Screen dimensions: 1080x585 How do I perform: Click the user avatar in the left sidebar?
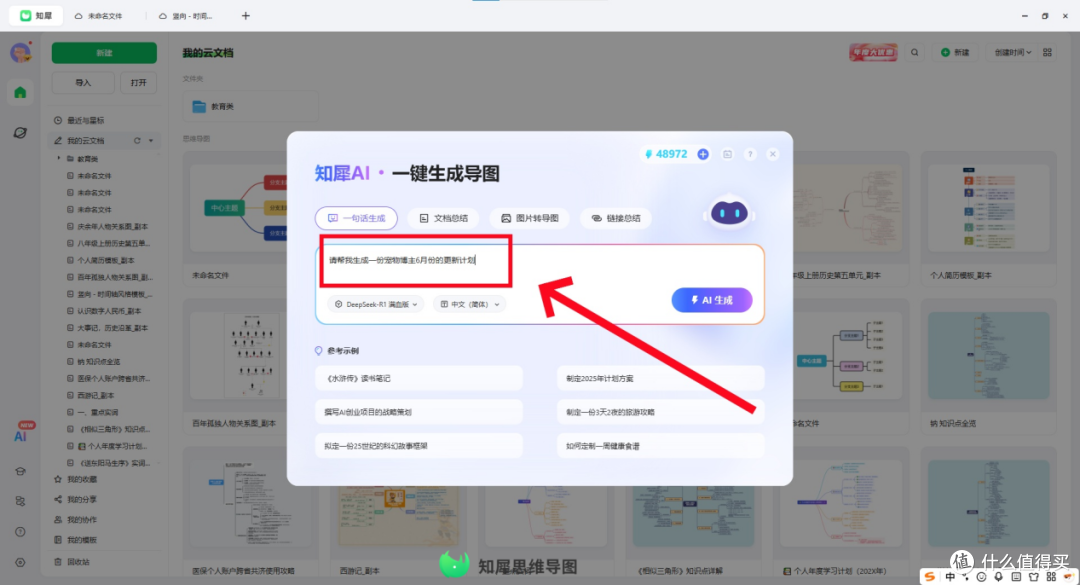21,52
